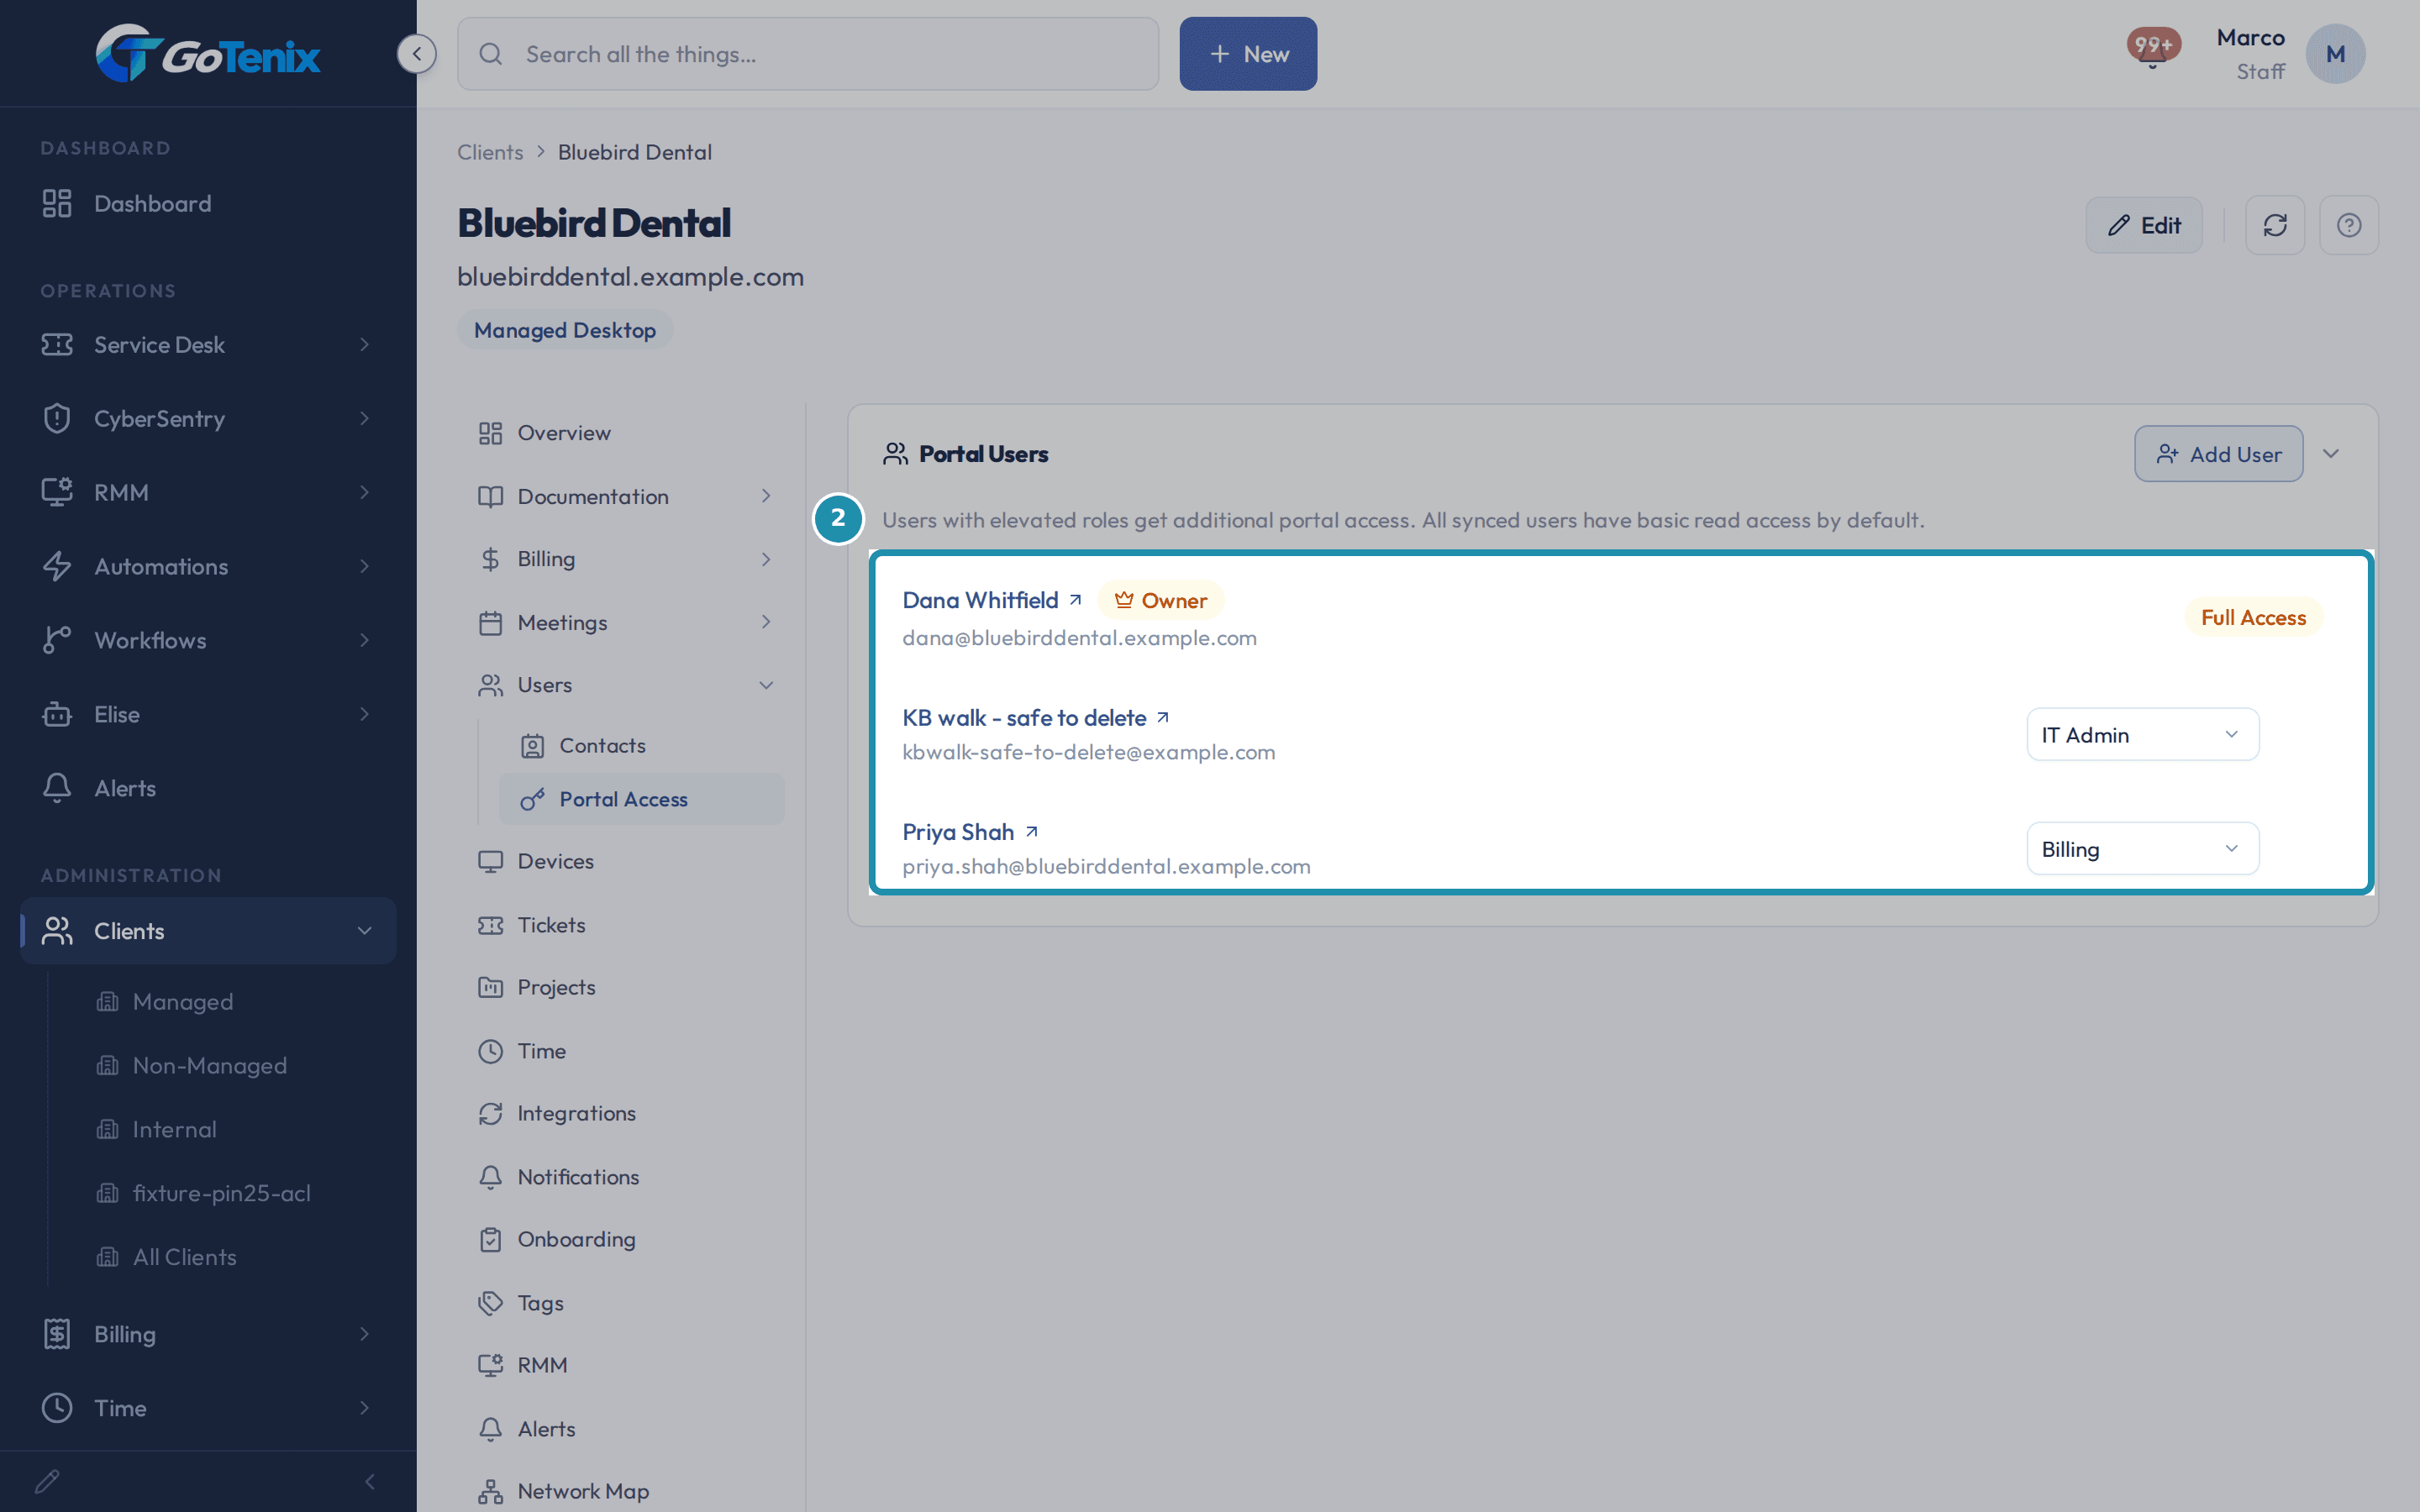Click the Network Map icon

point(490,1491)
